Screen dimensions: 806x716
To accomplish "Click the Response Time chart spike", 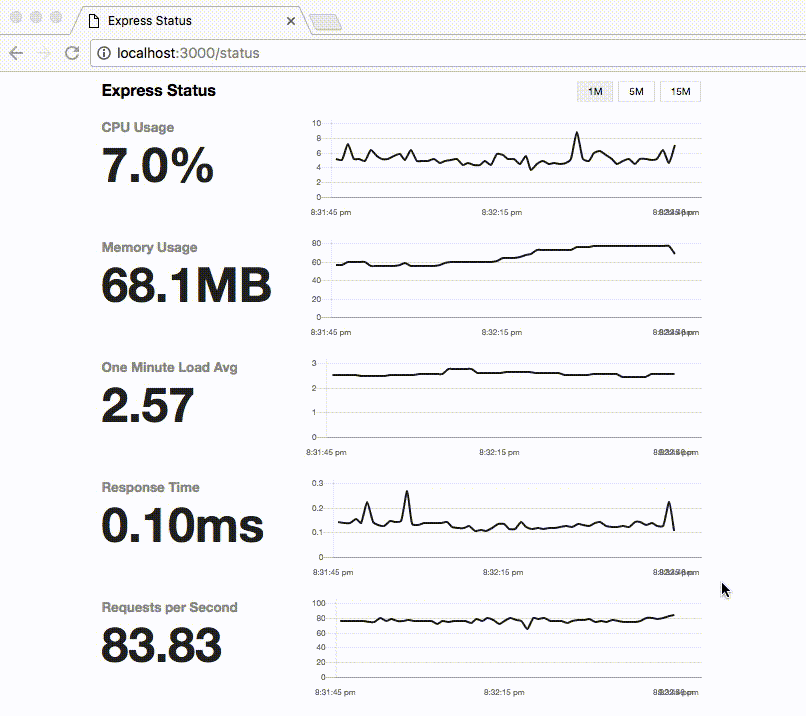I will [x=406, y=493].
